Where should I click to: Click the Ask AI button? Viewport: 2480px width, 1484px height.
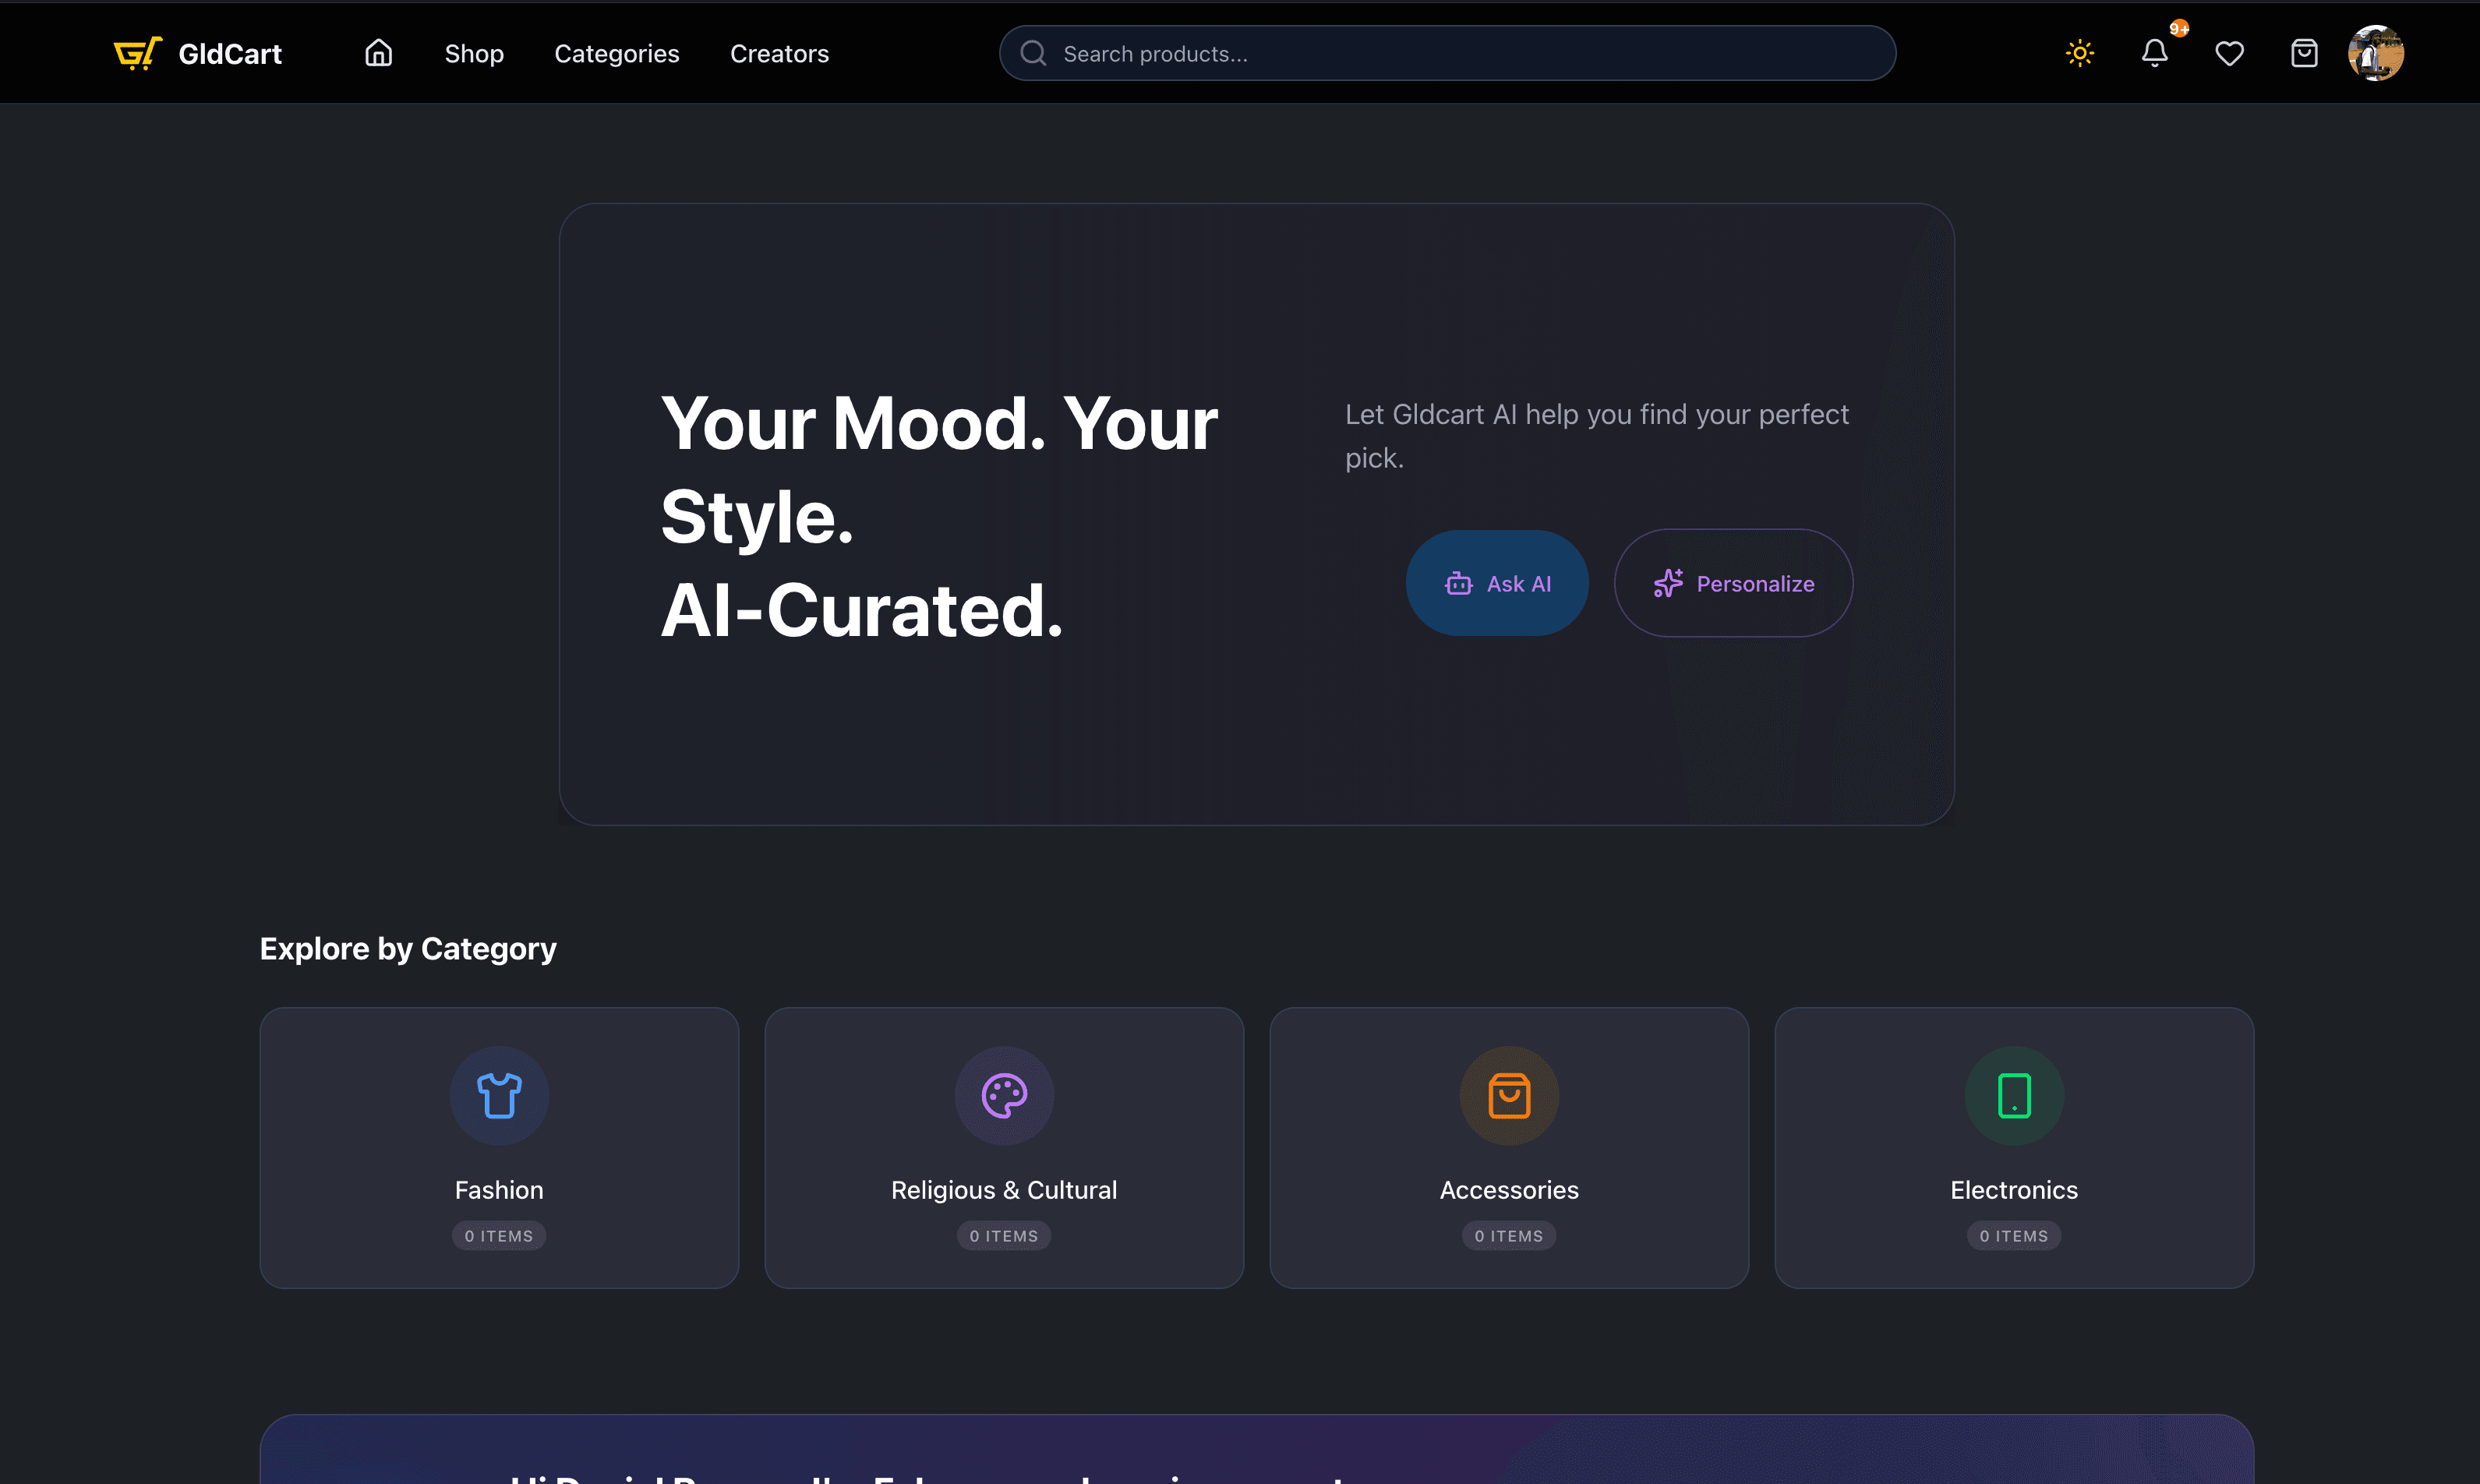point(1497,583)
